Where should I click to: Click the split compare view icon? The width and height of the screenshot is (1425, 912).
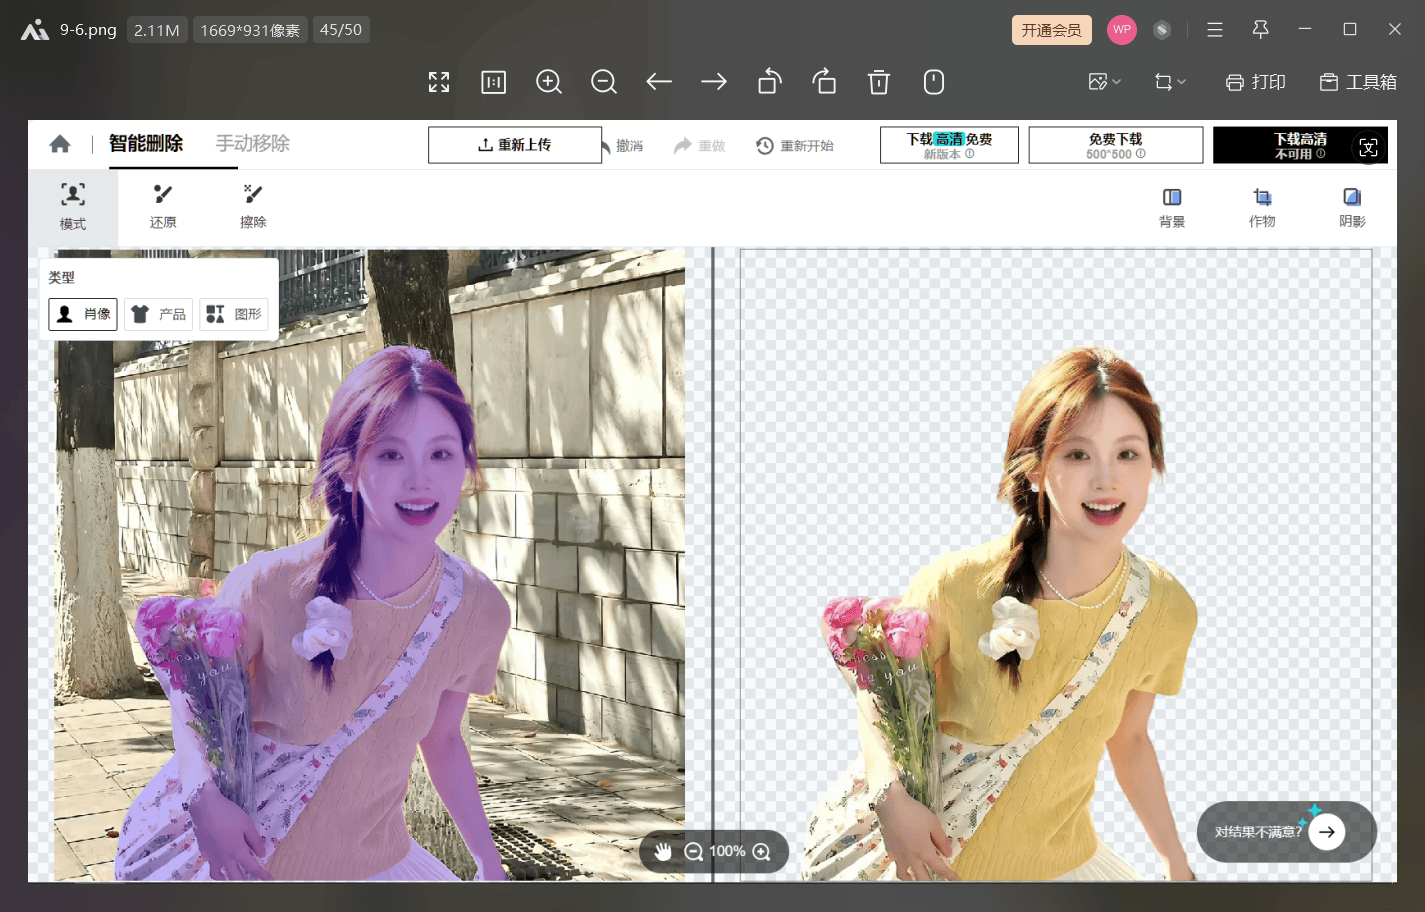pos(493,82)
